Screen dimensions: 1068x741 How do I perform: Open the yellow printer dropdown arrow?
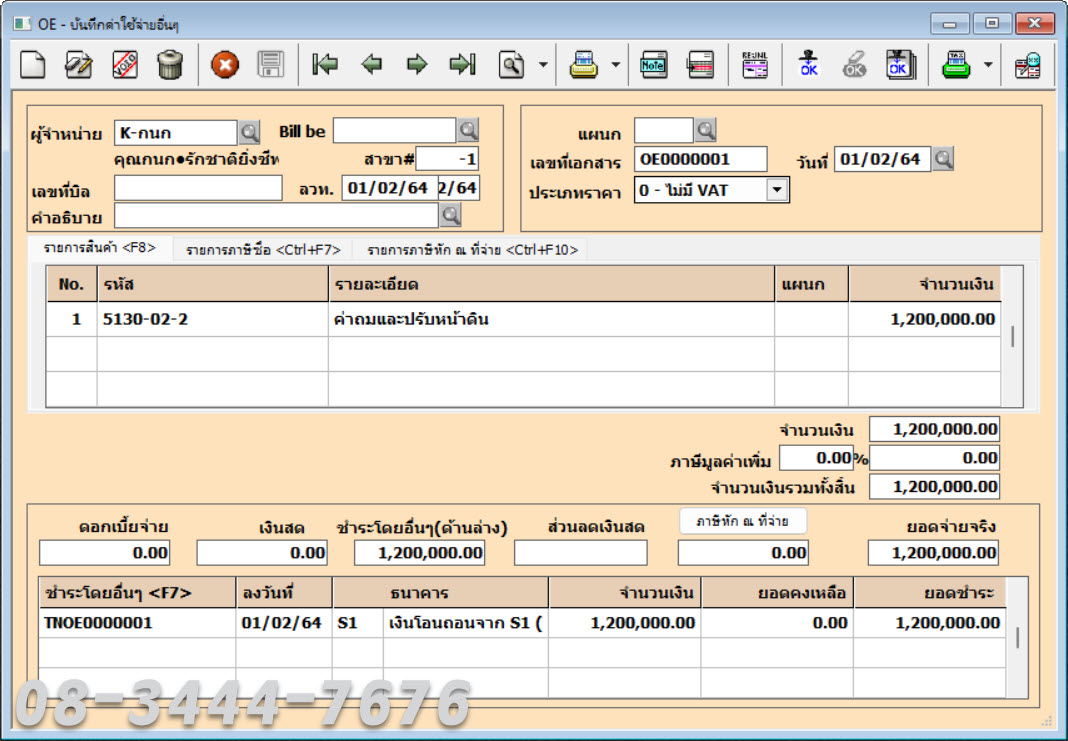(x=616, y=65)
